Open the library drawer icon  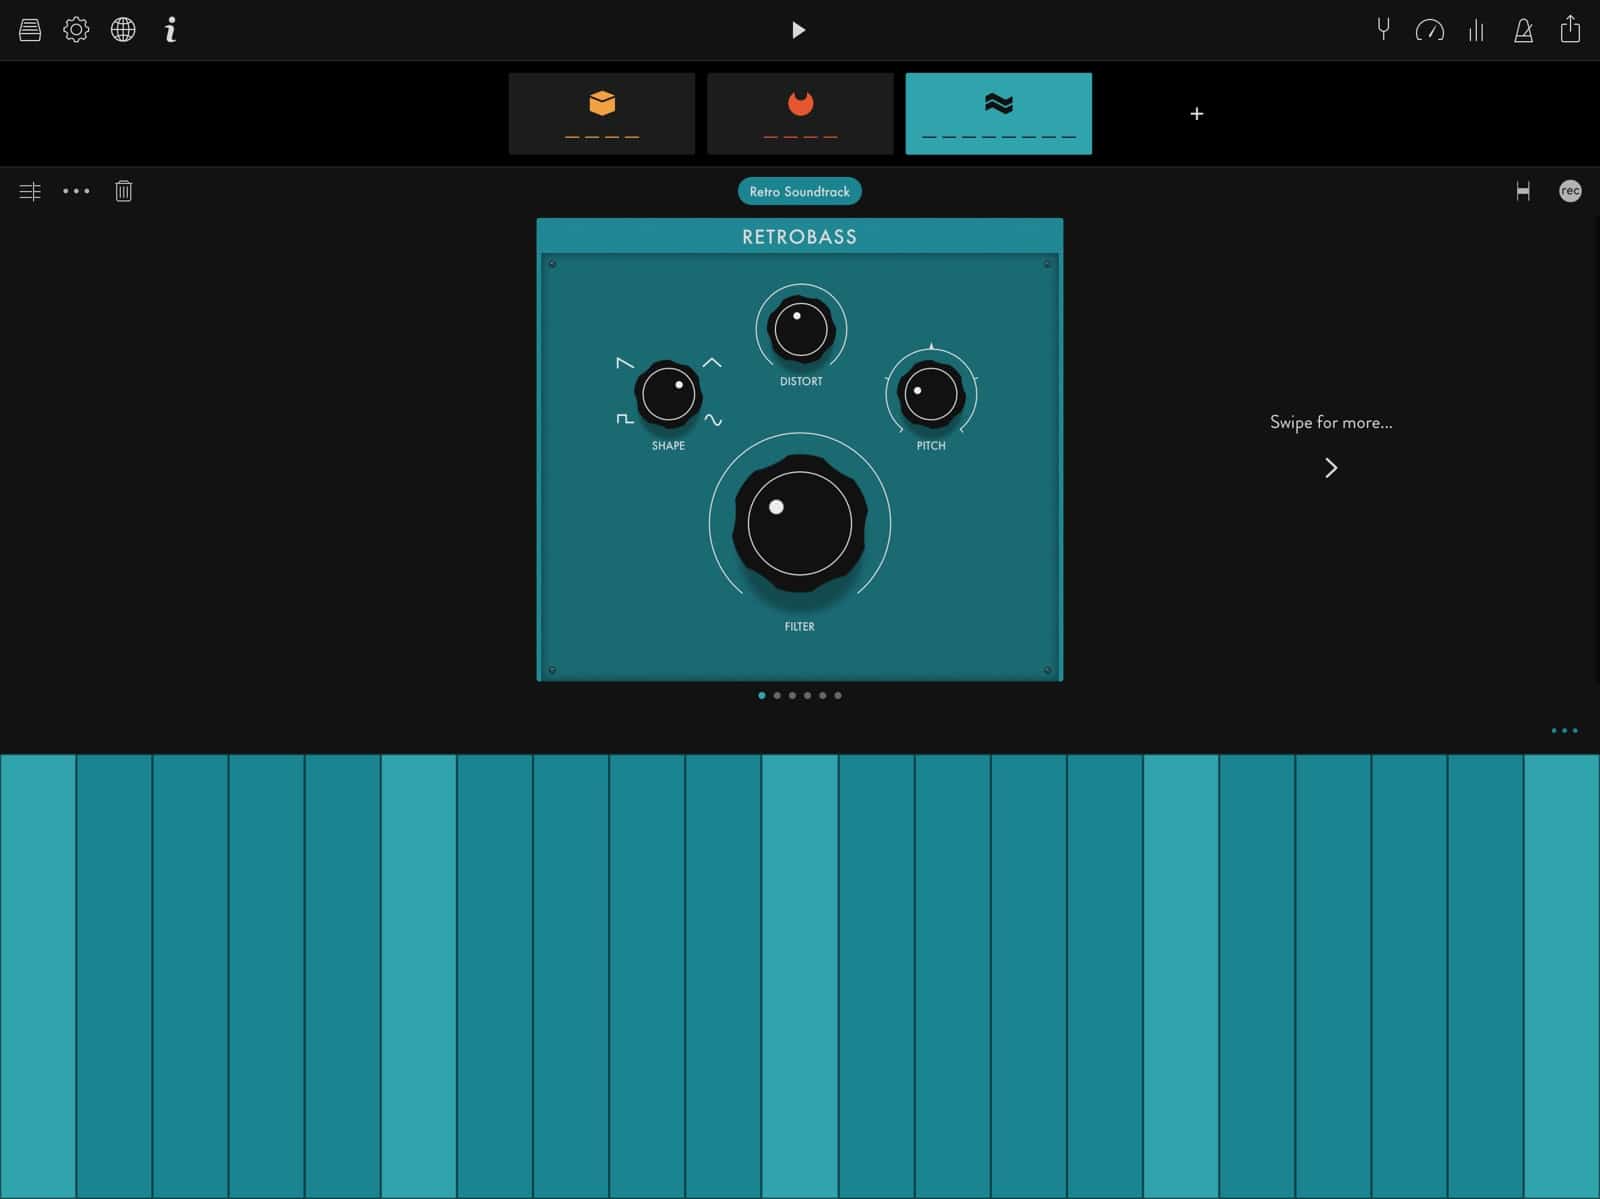pos(30,30)
